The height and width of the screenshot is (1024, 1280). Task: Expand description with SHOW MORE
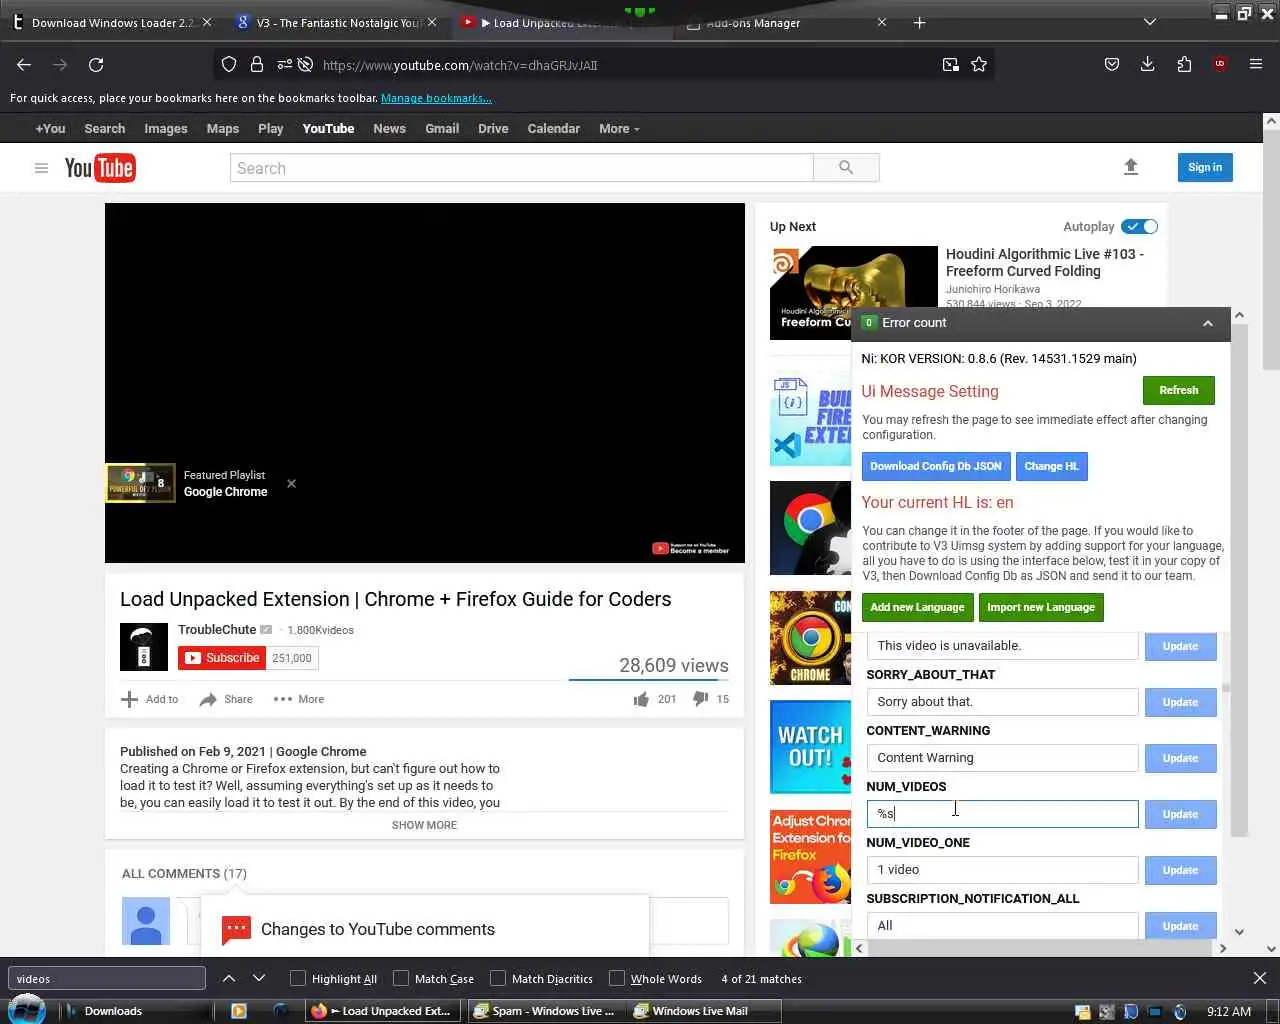pyautogui.click(x=424, y=825)
